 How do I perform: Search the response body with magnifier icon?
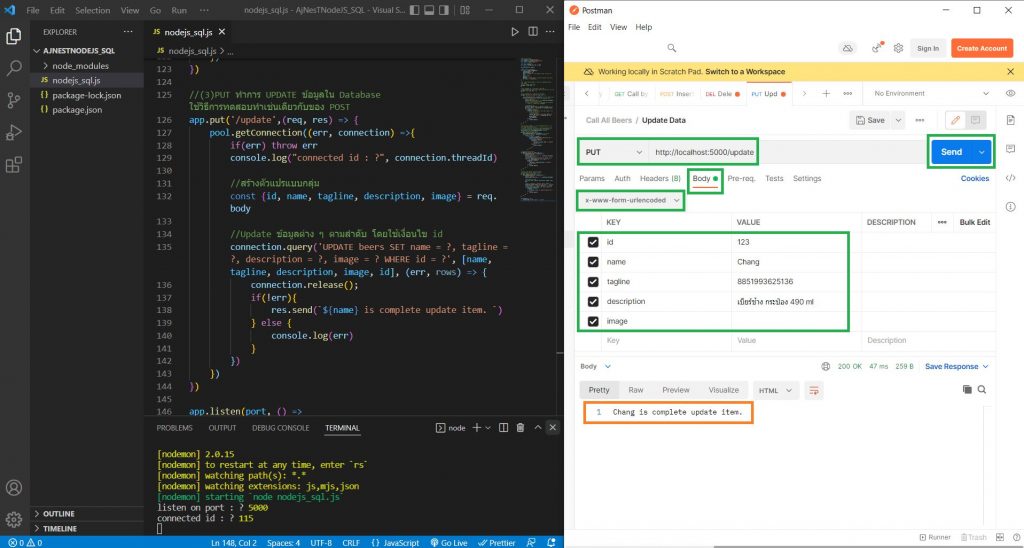pos(982,390)
